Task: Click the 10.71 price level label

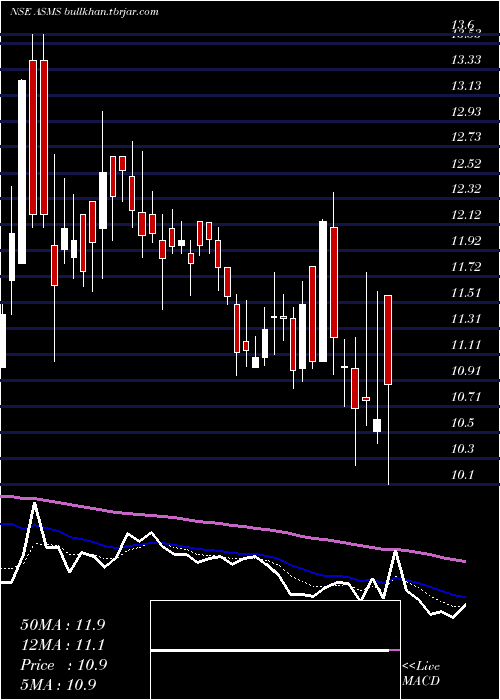Action: (x=466, y=396)
